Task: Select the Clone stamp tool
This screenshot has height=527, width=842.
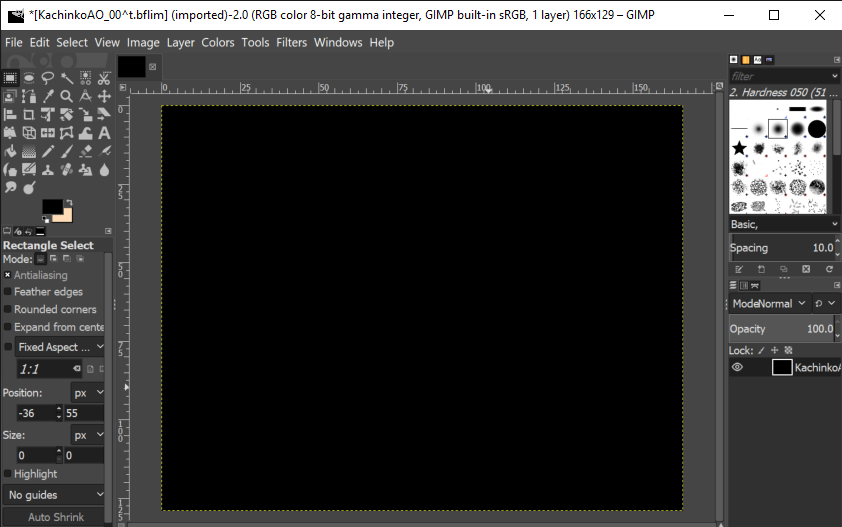Action: 47,170
